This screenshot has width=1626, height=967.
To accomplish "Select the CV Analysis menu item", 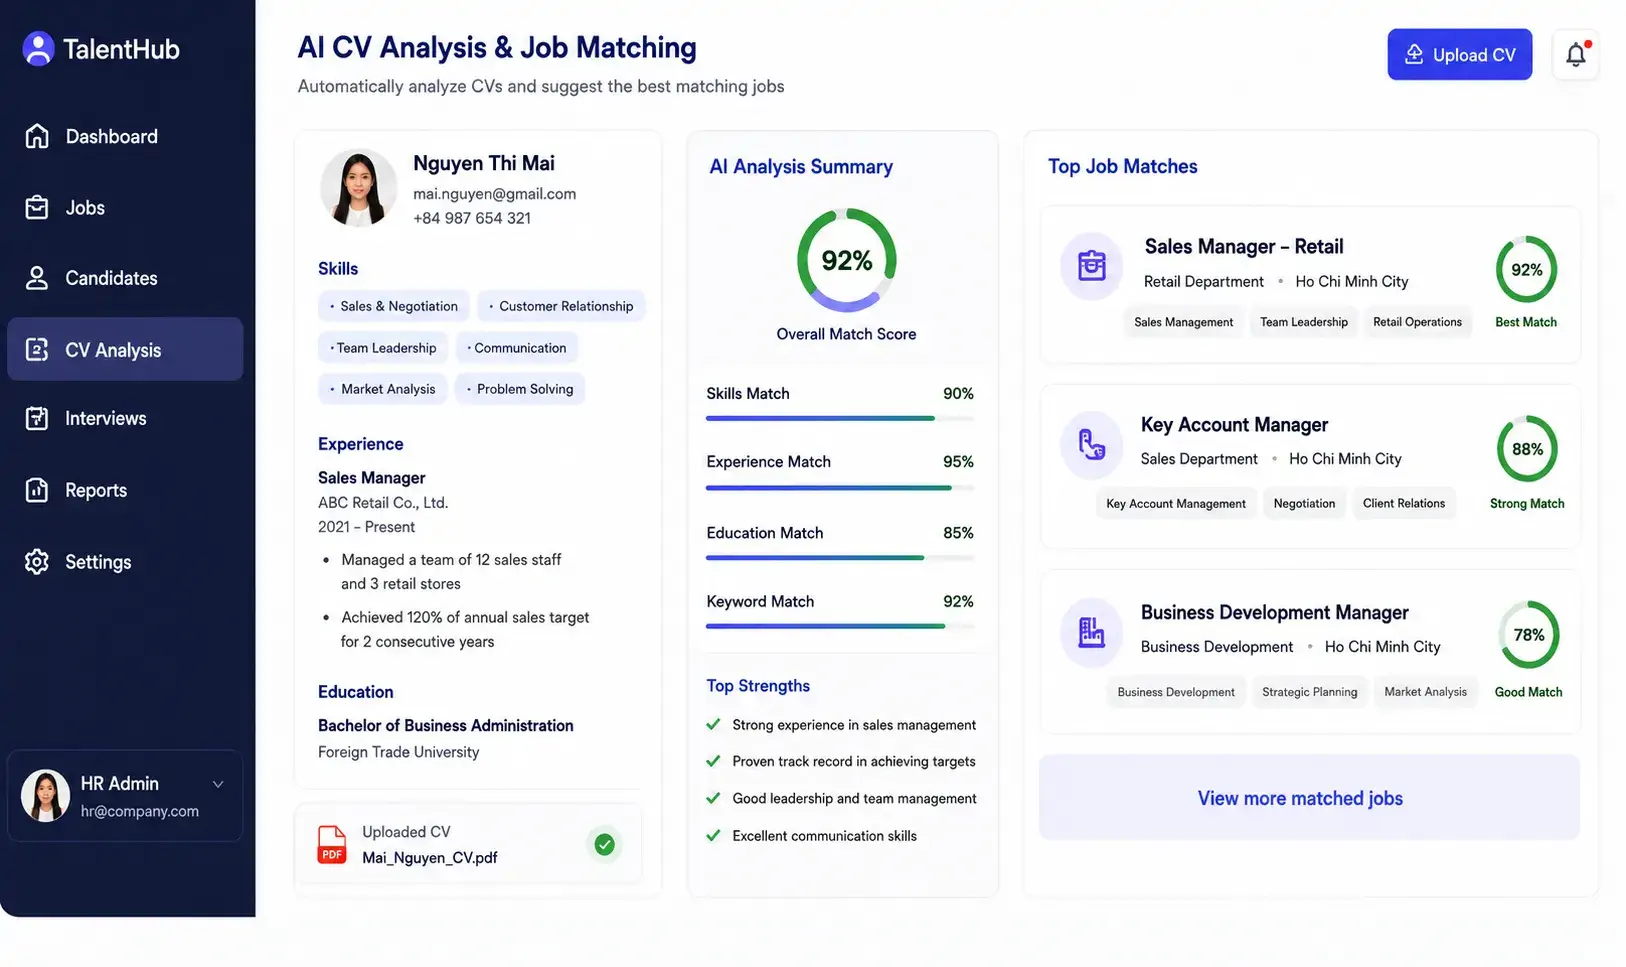I will pos(125,349).
